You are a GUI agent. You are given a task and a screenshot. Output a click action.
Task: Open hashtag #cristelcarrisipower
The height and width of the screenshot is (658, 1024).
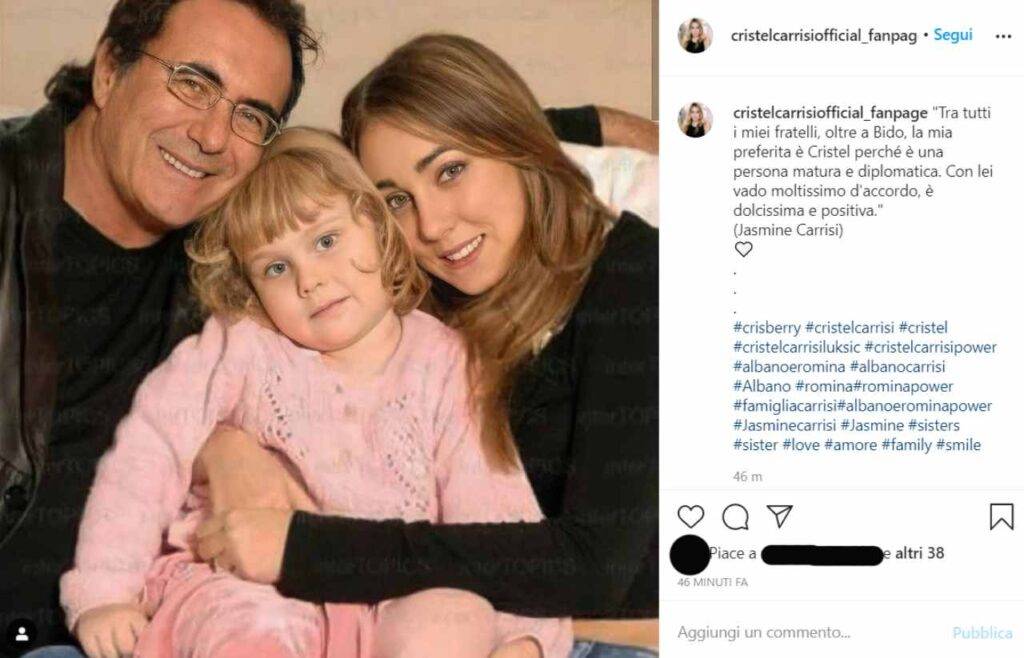point(931,347)
